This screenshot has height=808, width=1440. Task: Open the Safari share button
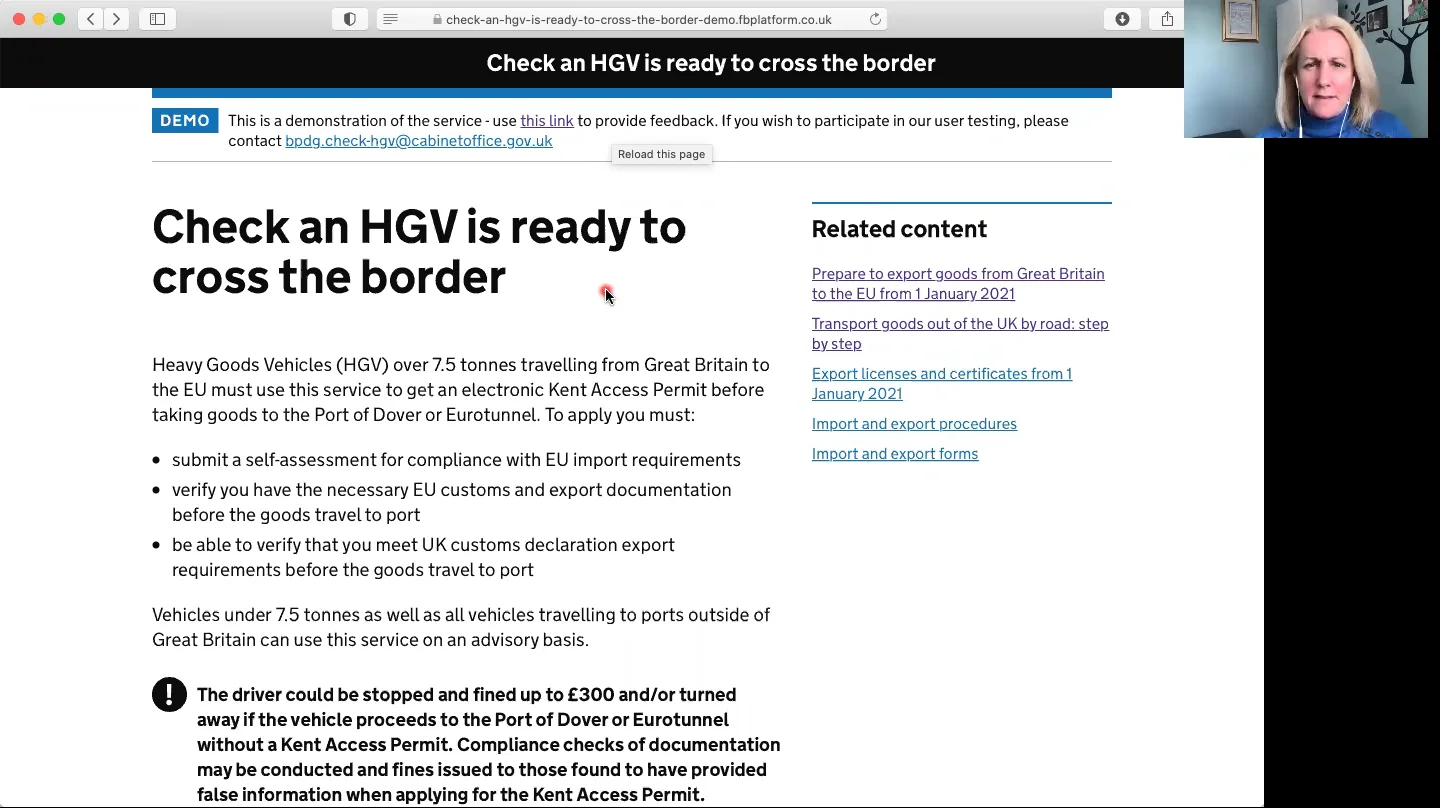tap(1167, 19)
